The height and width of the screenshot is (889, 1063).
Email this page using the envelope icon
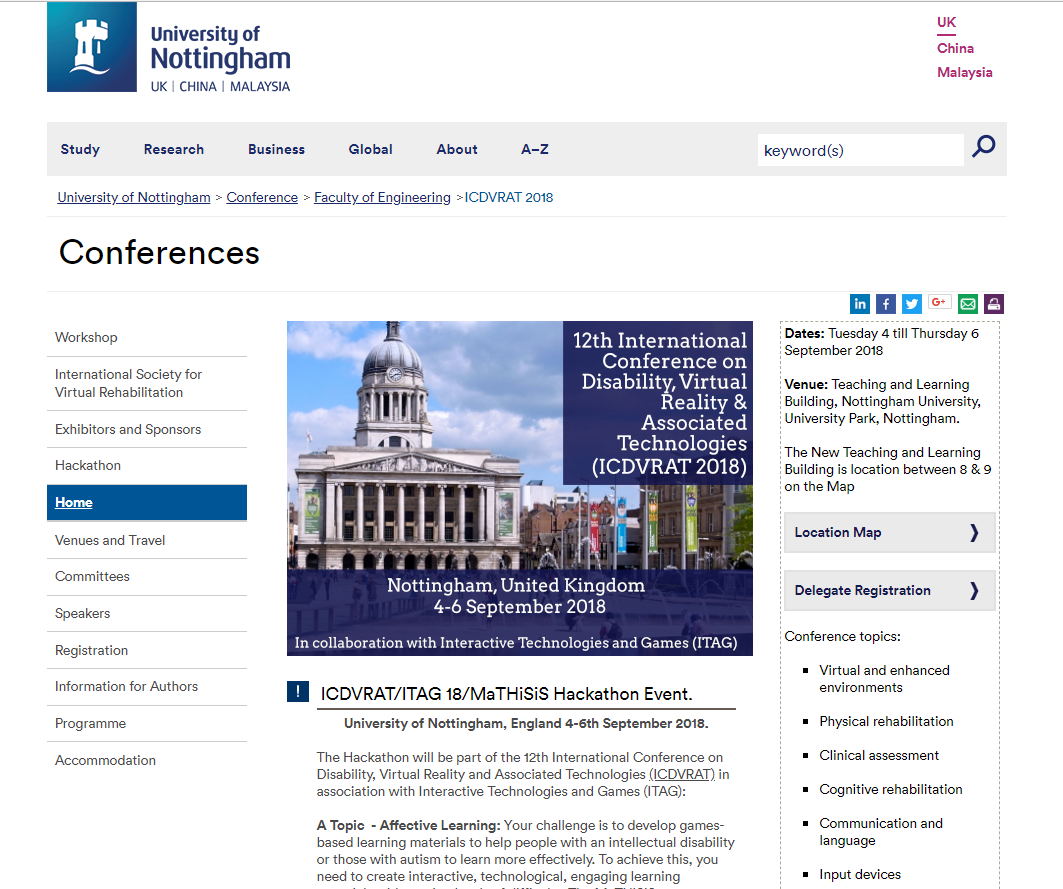tap(967, 304)
